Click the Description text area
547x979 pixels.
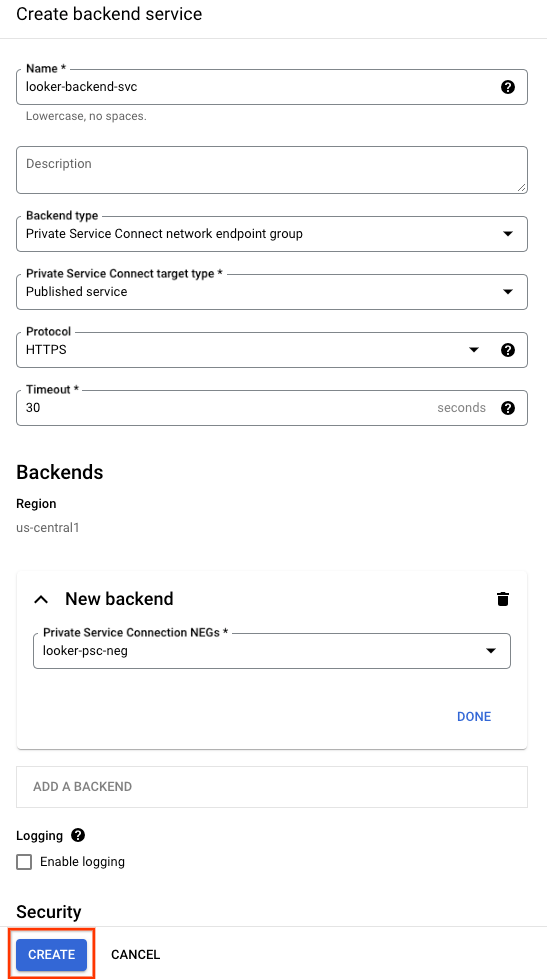click(x=272, y=170)
